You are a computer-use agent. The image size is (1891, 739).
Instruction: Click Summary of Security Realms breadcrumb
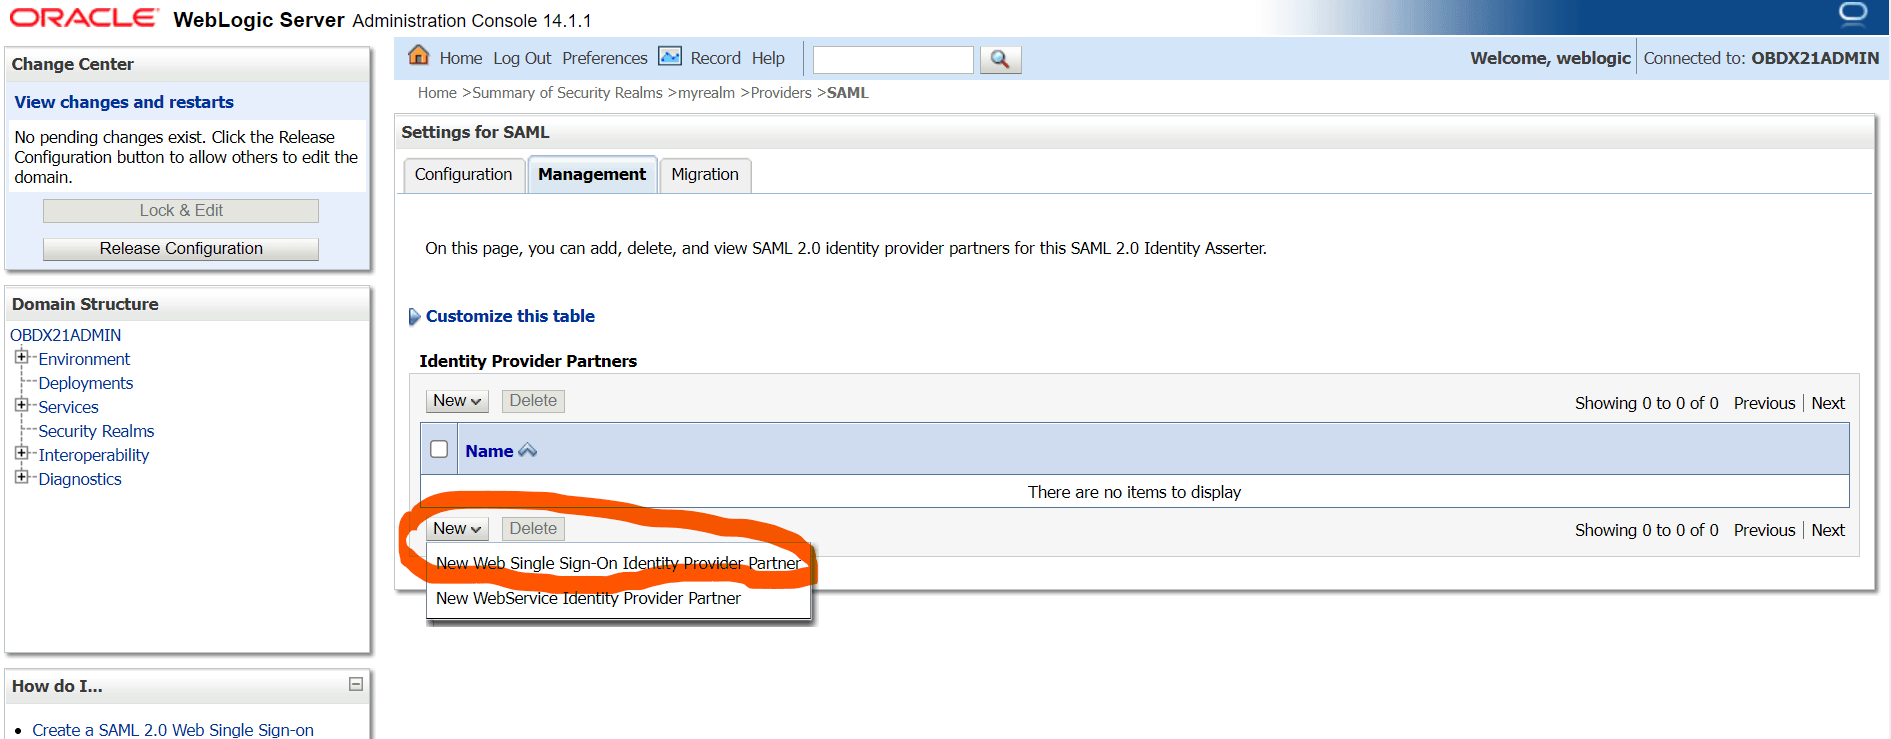click(x=567, y=93)
